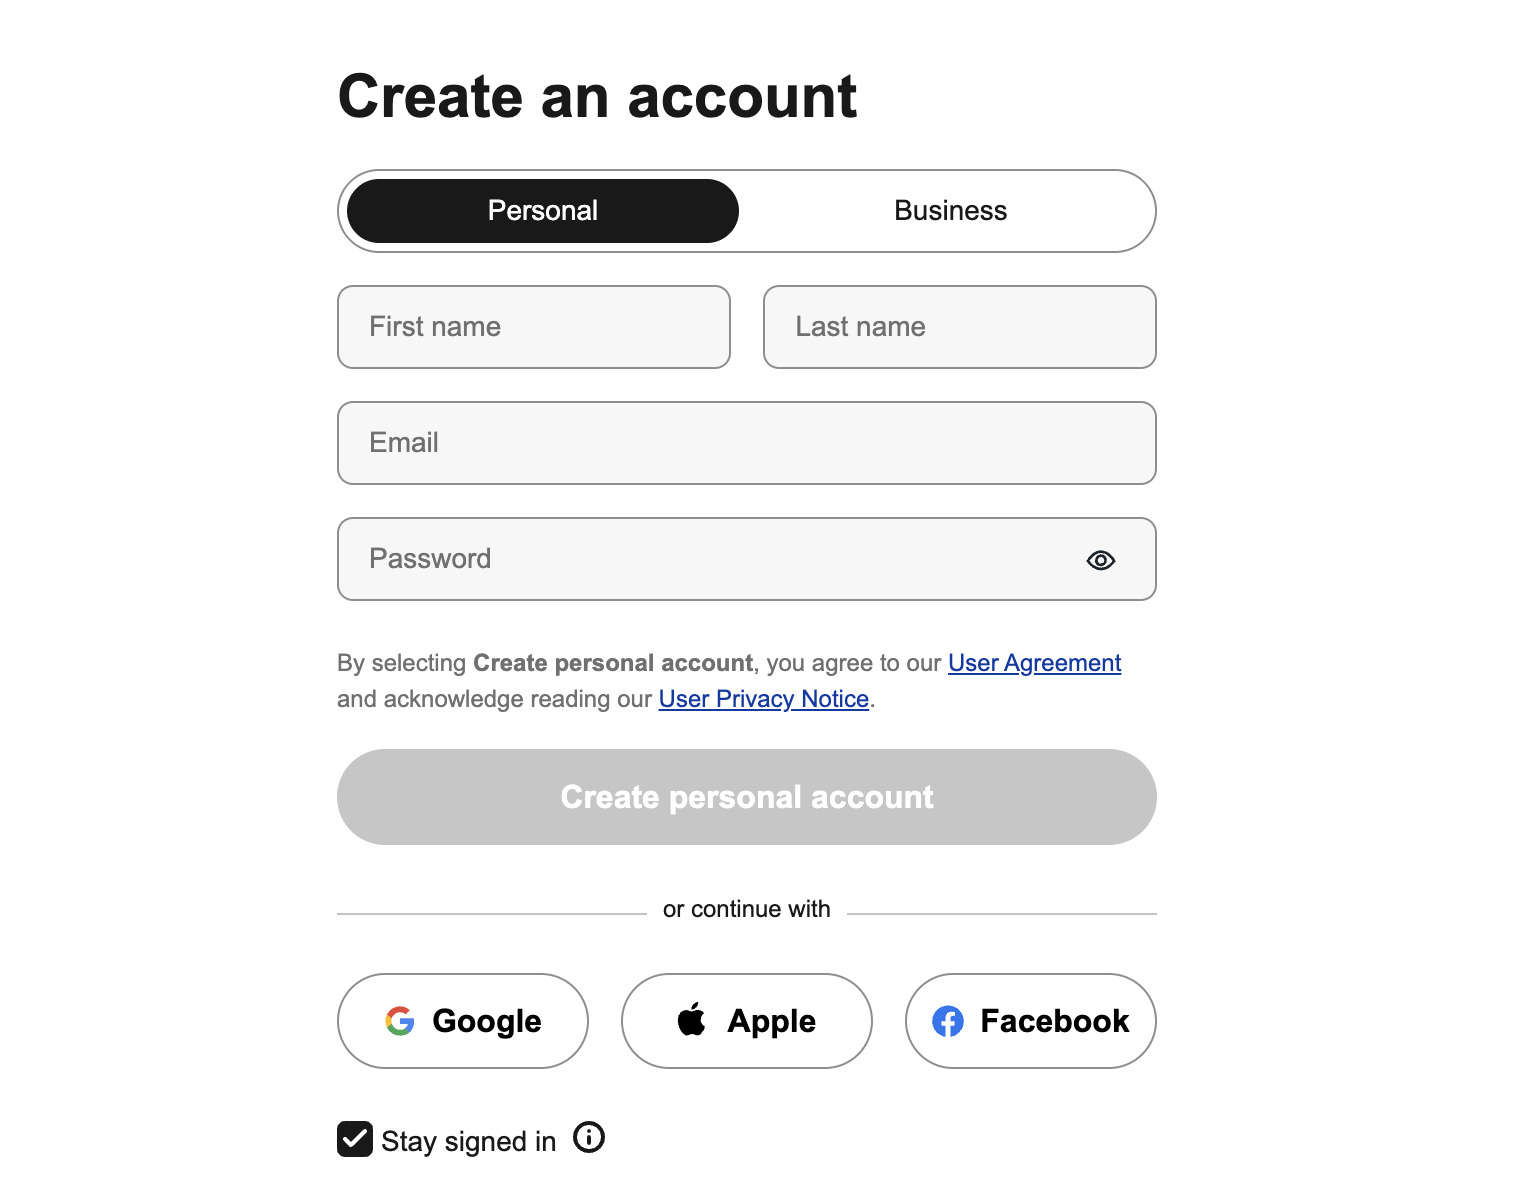Click the Google logo icon

point(400,1021)
